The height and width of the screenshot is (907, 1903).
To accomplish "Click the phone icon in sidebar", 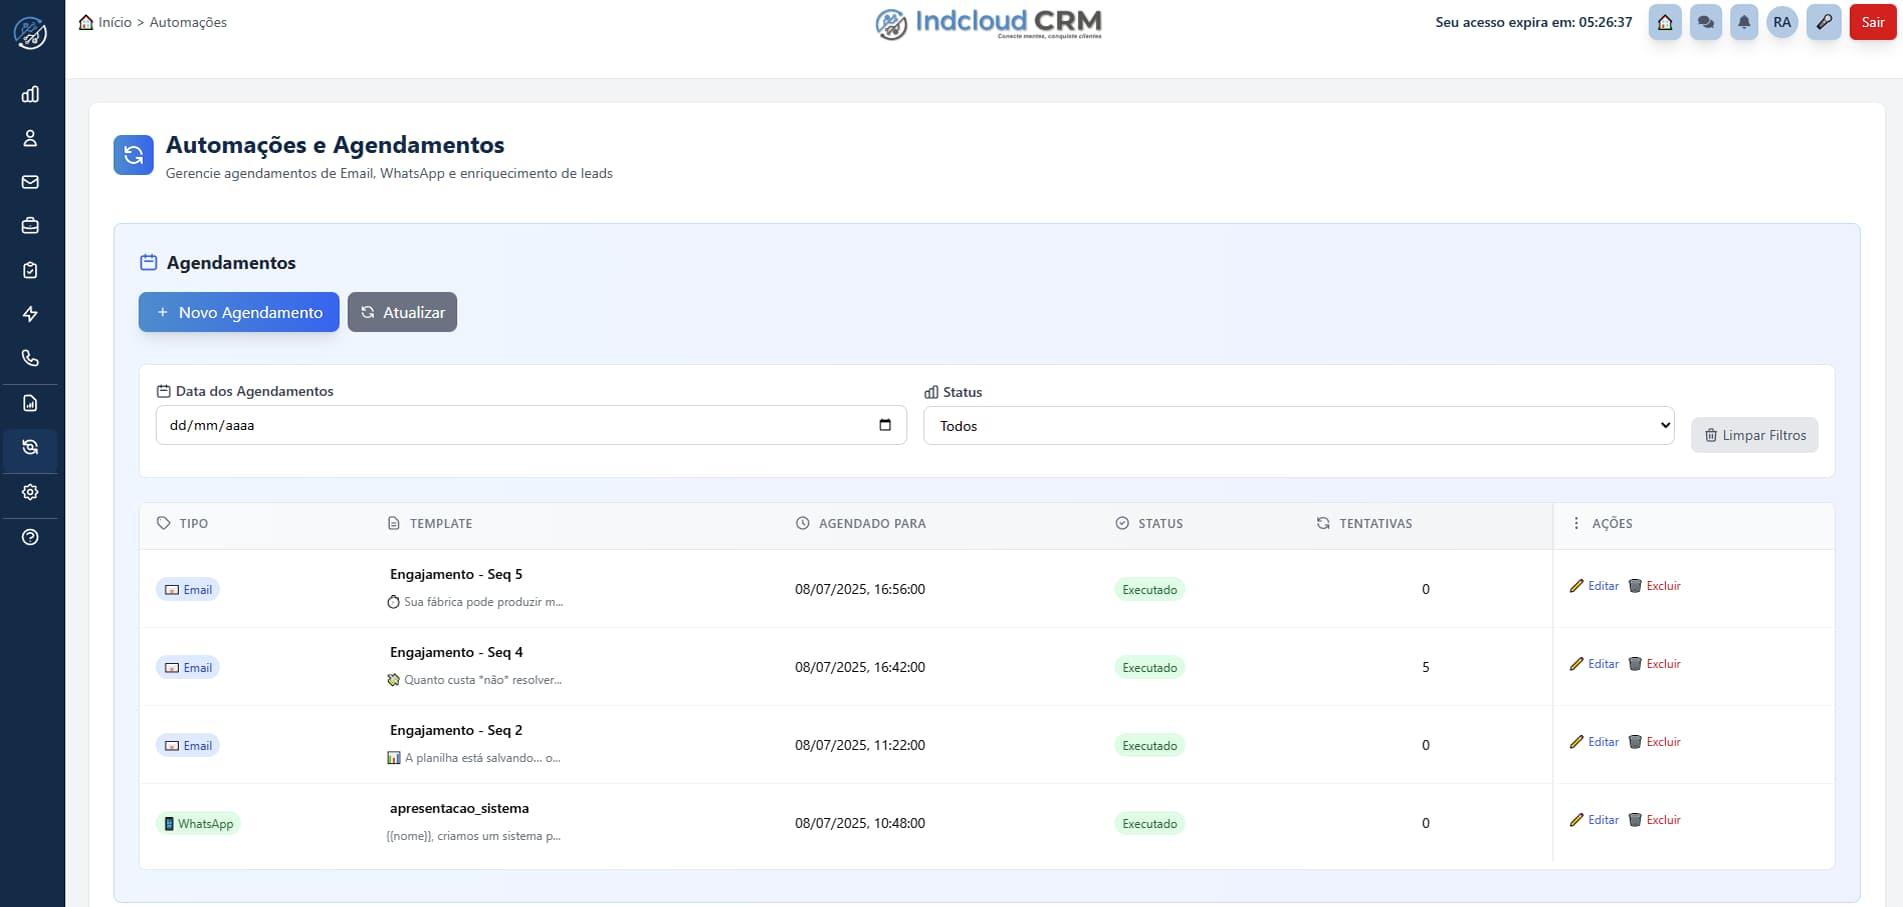I will click(x=30, y=358).
